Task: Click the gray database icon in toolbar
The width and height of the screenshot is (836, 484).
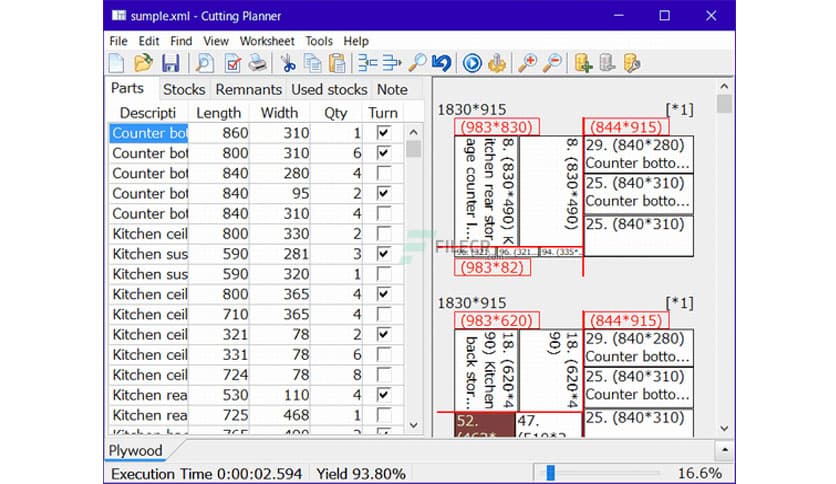Action: pos(607,63)
